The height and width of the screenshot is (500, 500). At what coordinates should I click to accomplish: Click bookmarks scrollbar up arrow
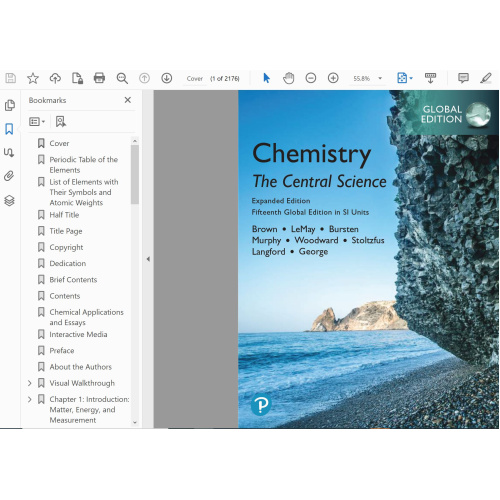tap(135, 141)
